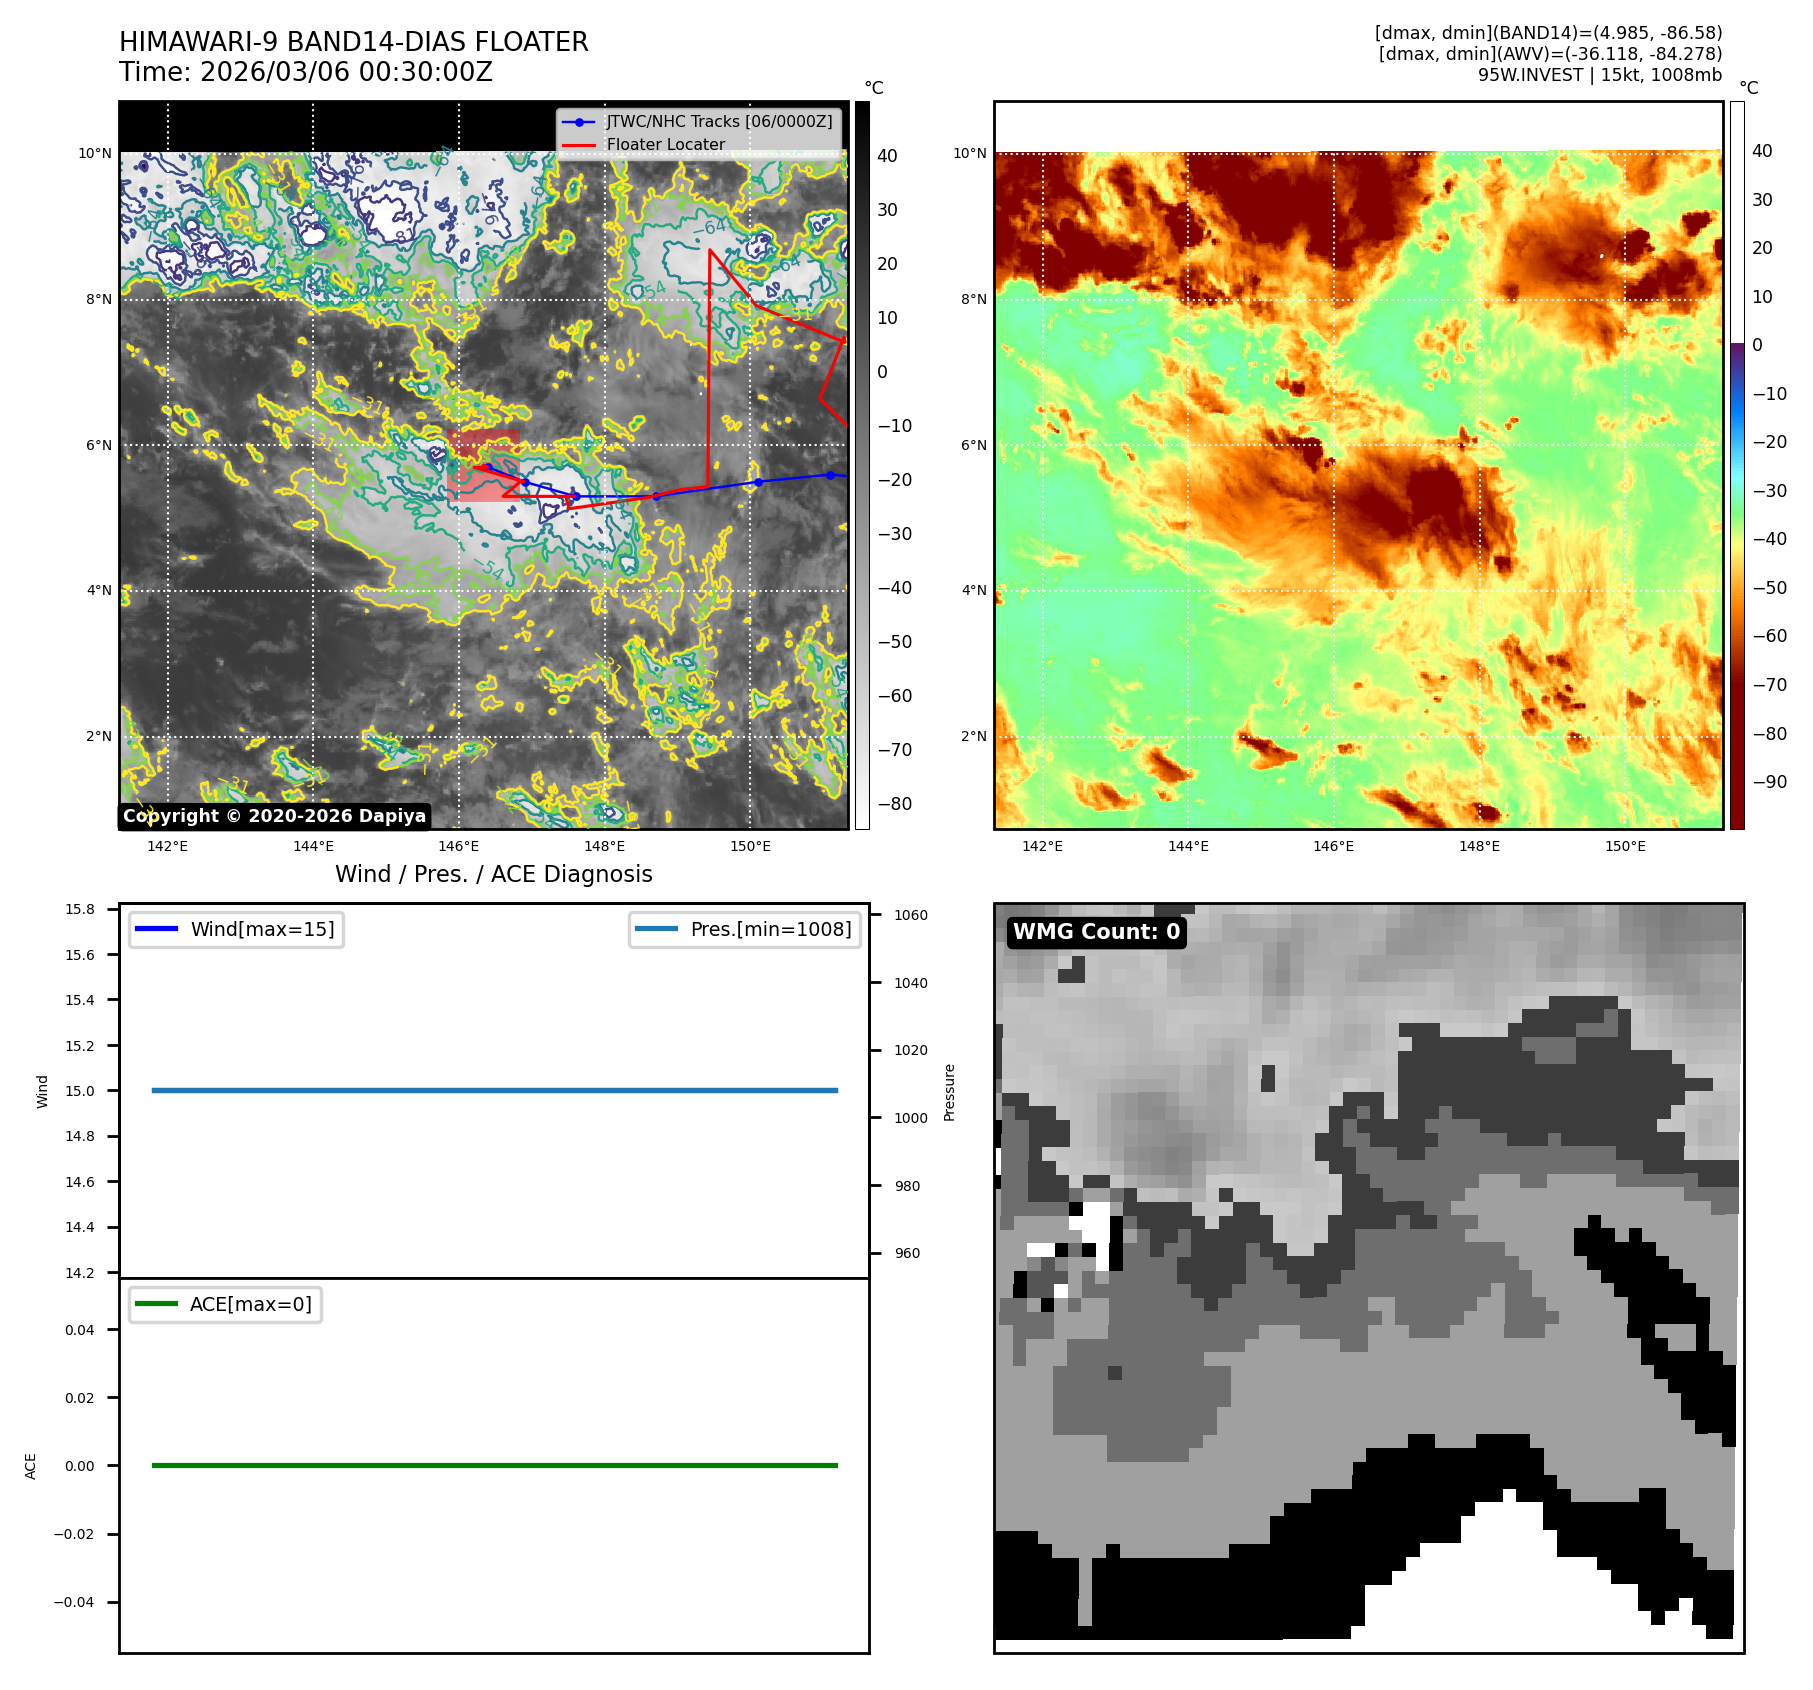
Task: Click the WMG Count: 0 badge
Action: click(1096, 932)
